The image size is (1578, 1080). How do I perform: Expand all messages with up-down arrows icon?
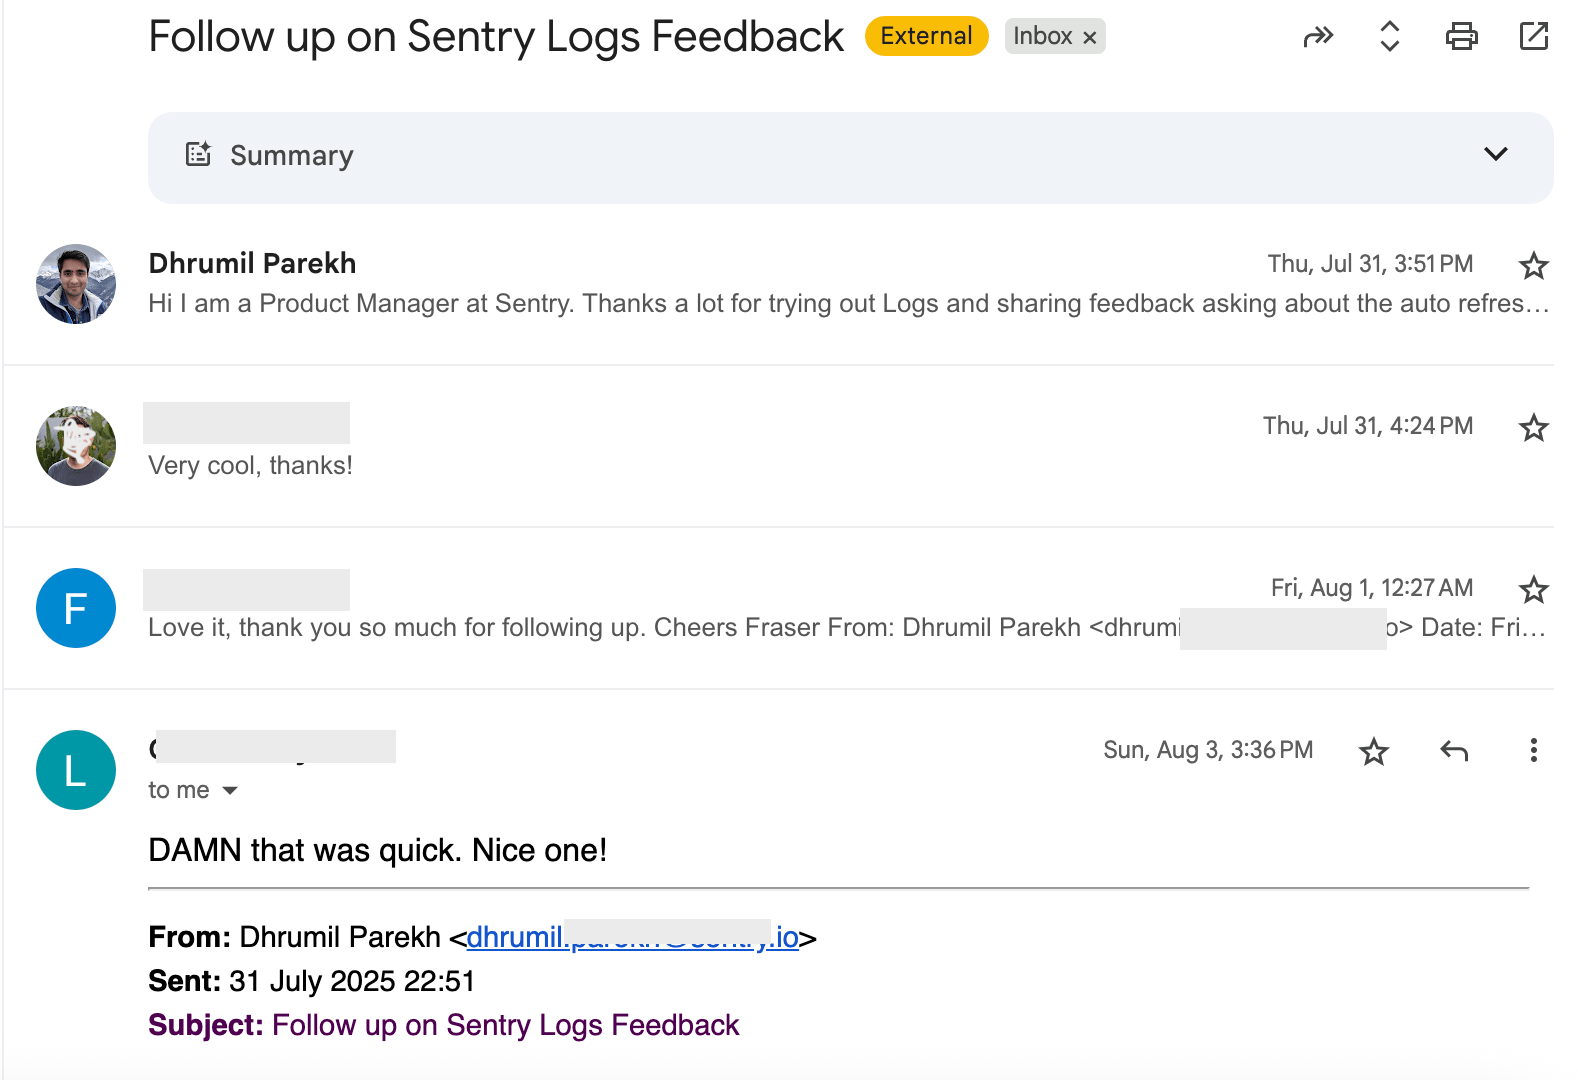tap(1389, 37)
